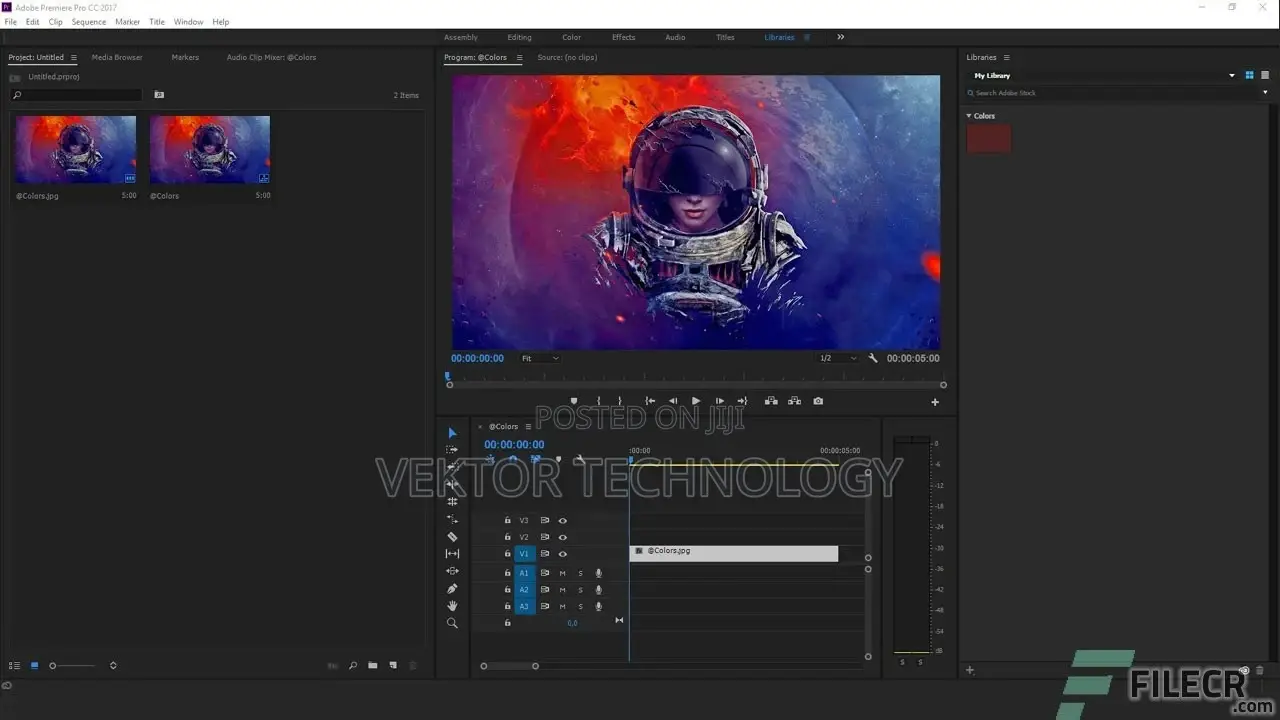Hide track V2 with eye toggle
The image size is (1280, 720).
point(563,537)
